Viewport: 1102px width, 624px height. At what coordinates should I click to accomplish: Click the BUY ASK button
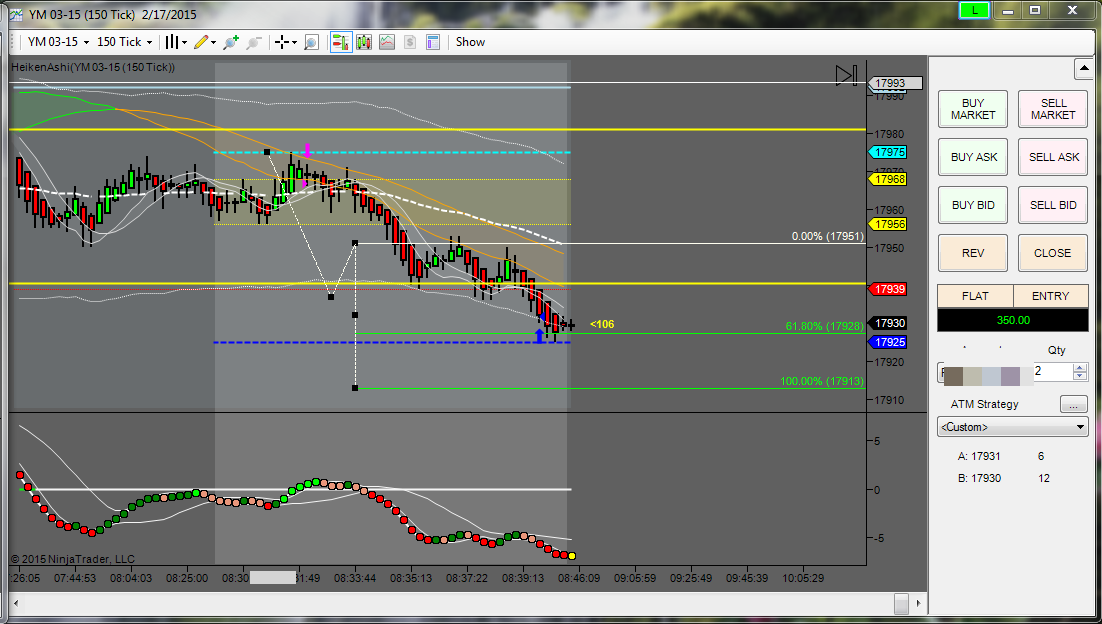(973, 157)
